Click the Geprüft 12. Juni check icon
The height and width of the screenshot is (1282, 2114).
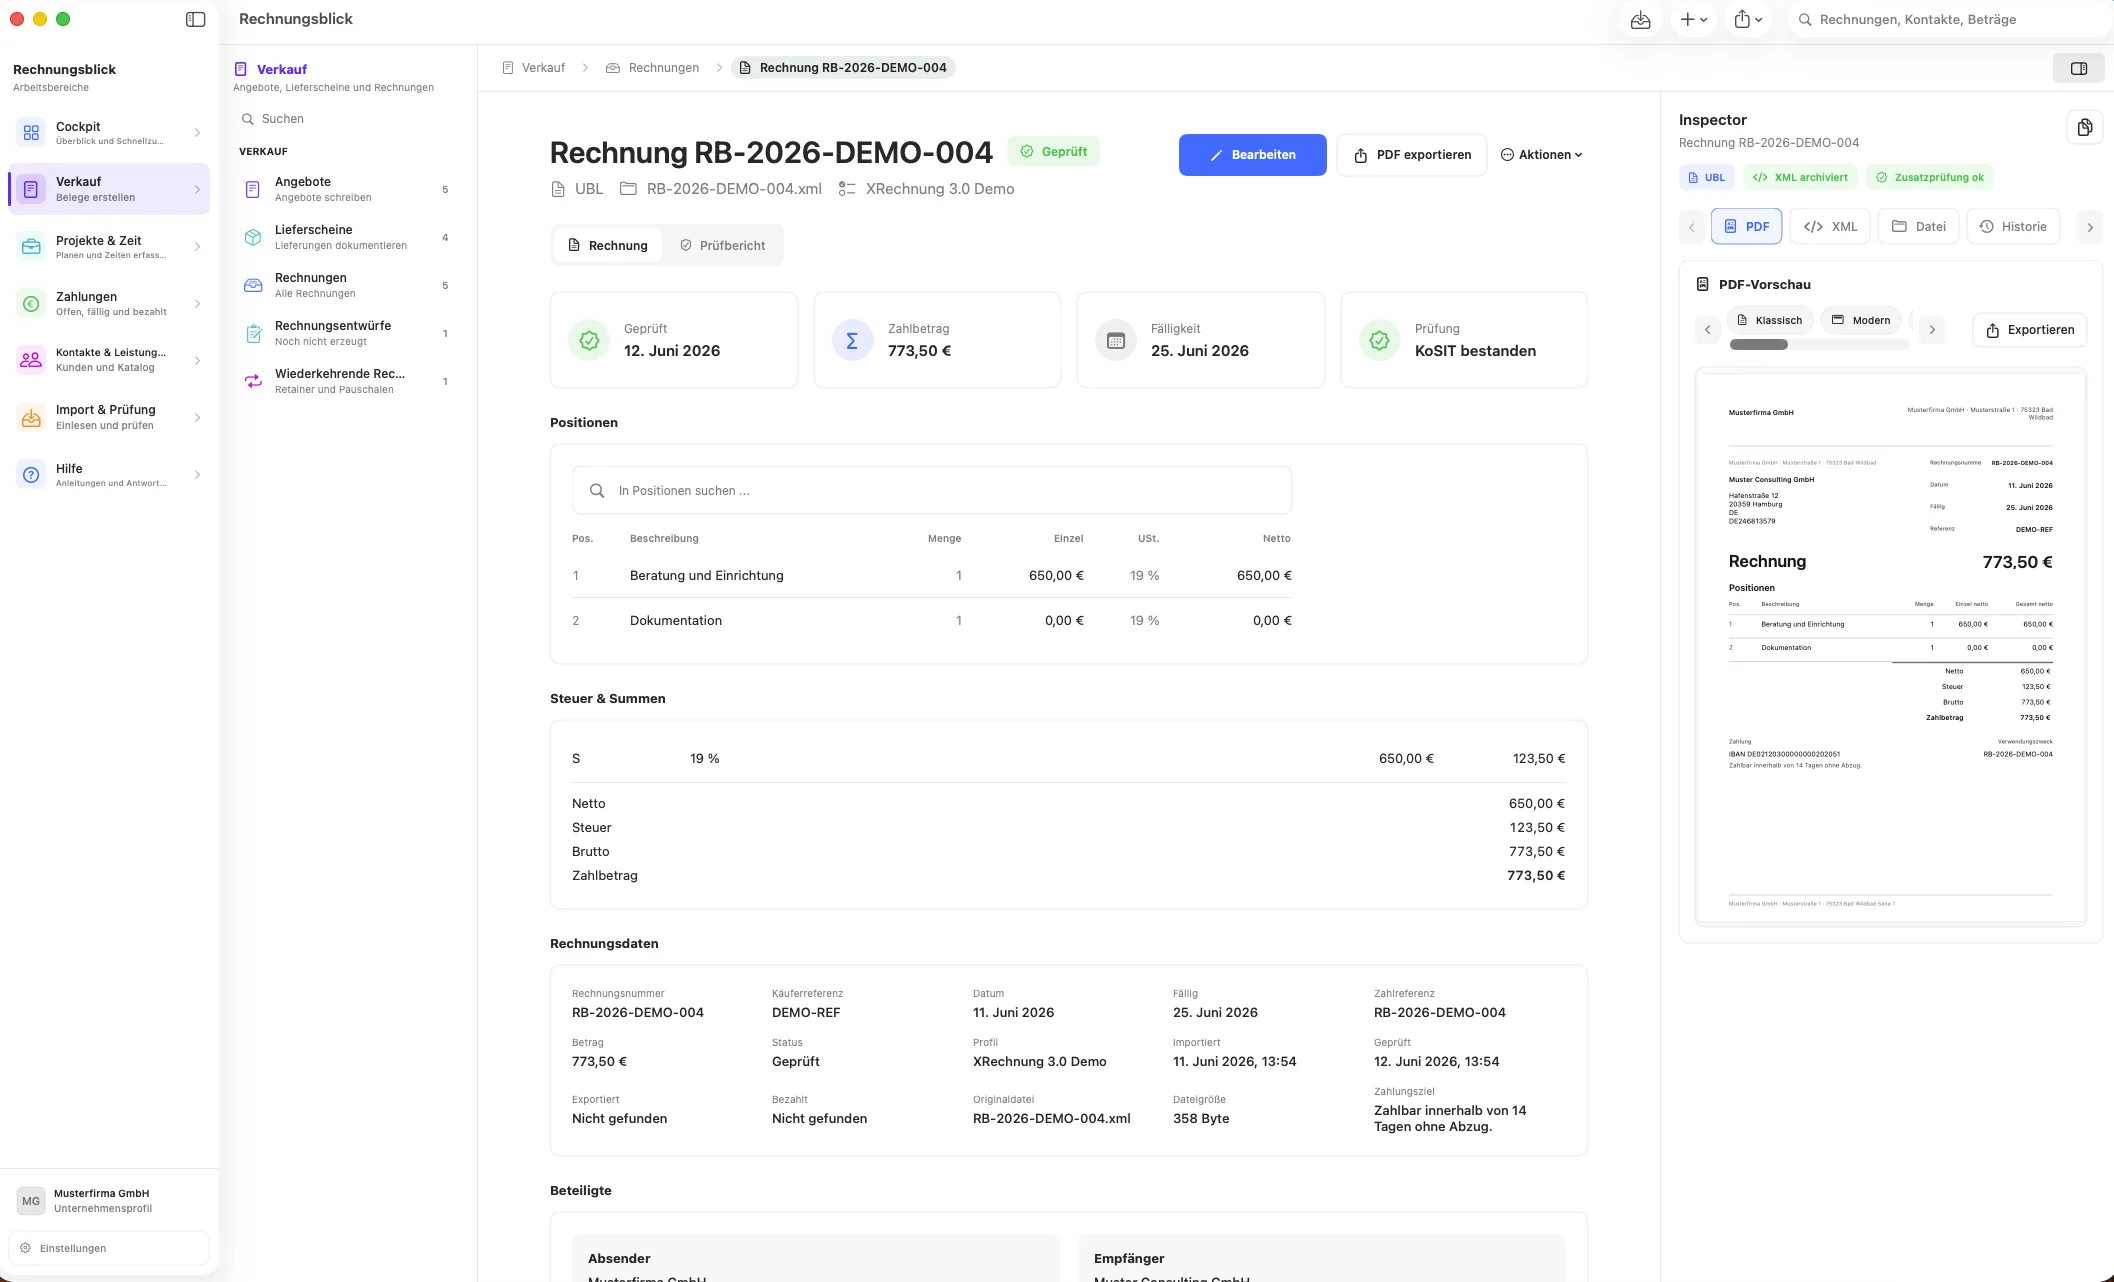589,341
